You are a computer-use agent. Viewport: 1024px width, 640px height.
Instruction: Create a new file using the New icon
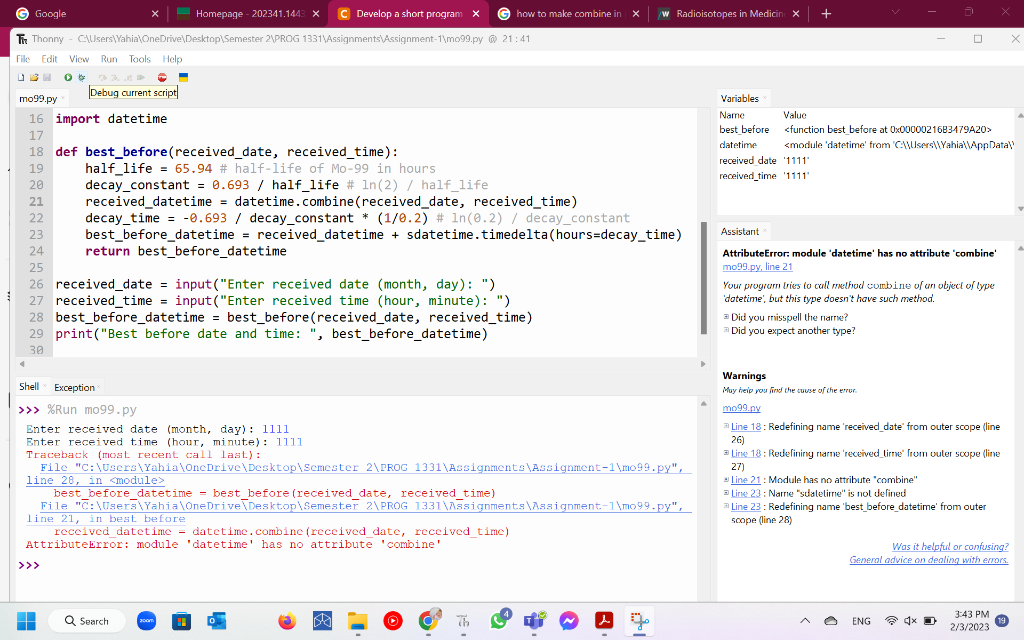coord(20,77)
